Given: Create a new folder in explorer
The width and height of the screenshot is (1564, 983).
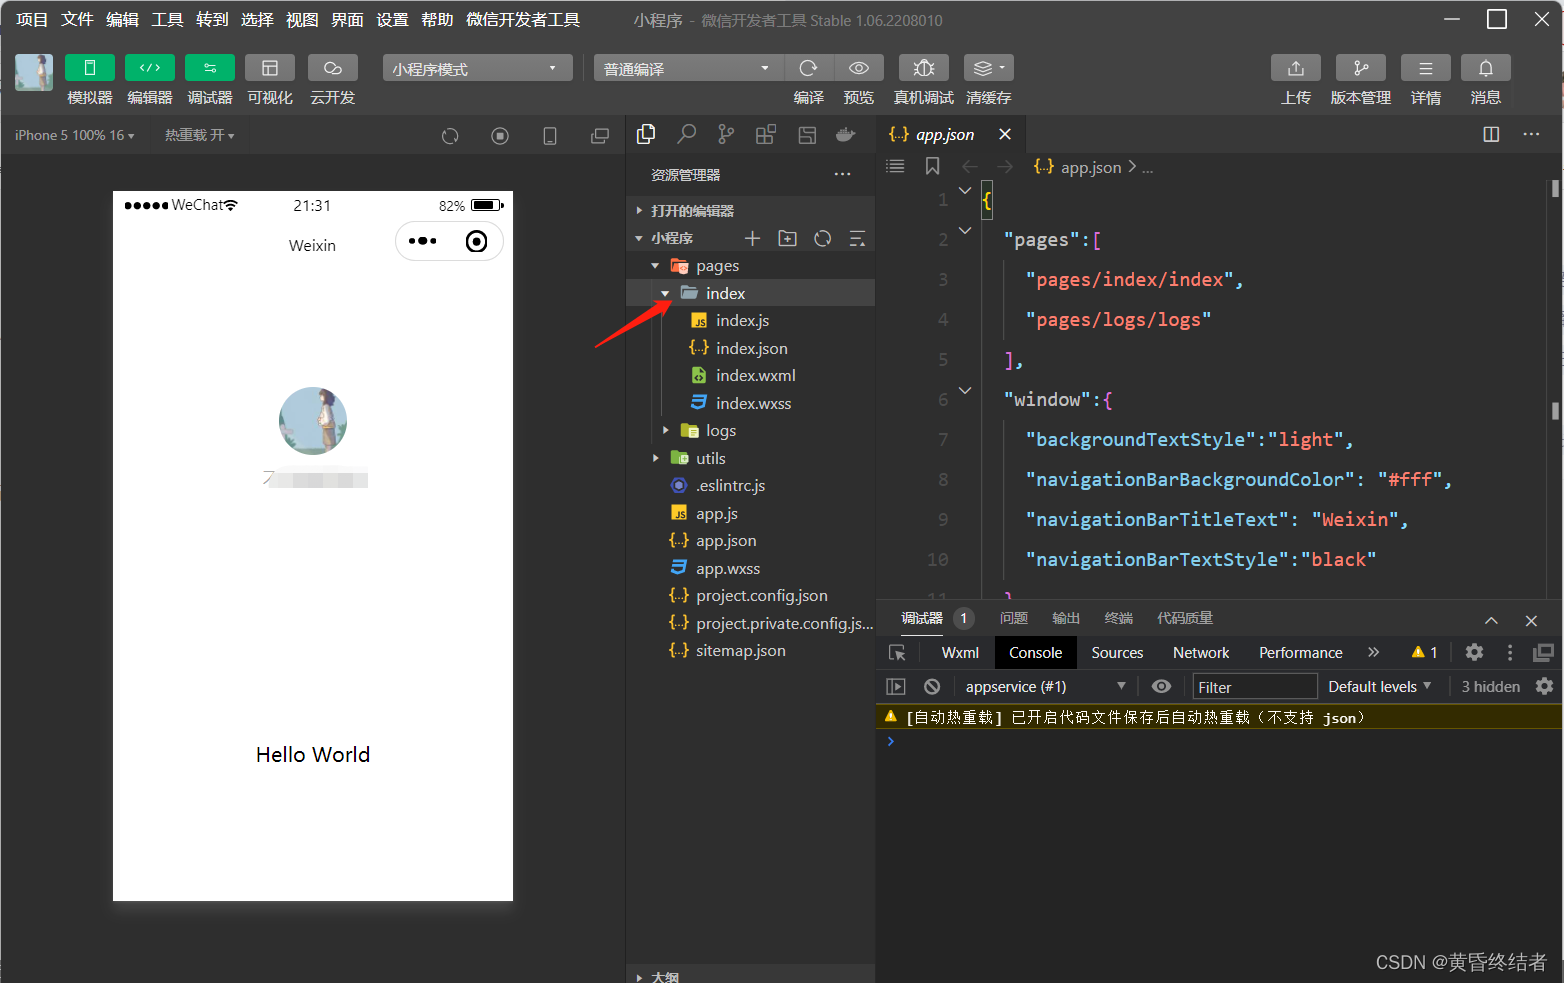Looking at the screenshot, I should coord(788,238).
